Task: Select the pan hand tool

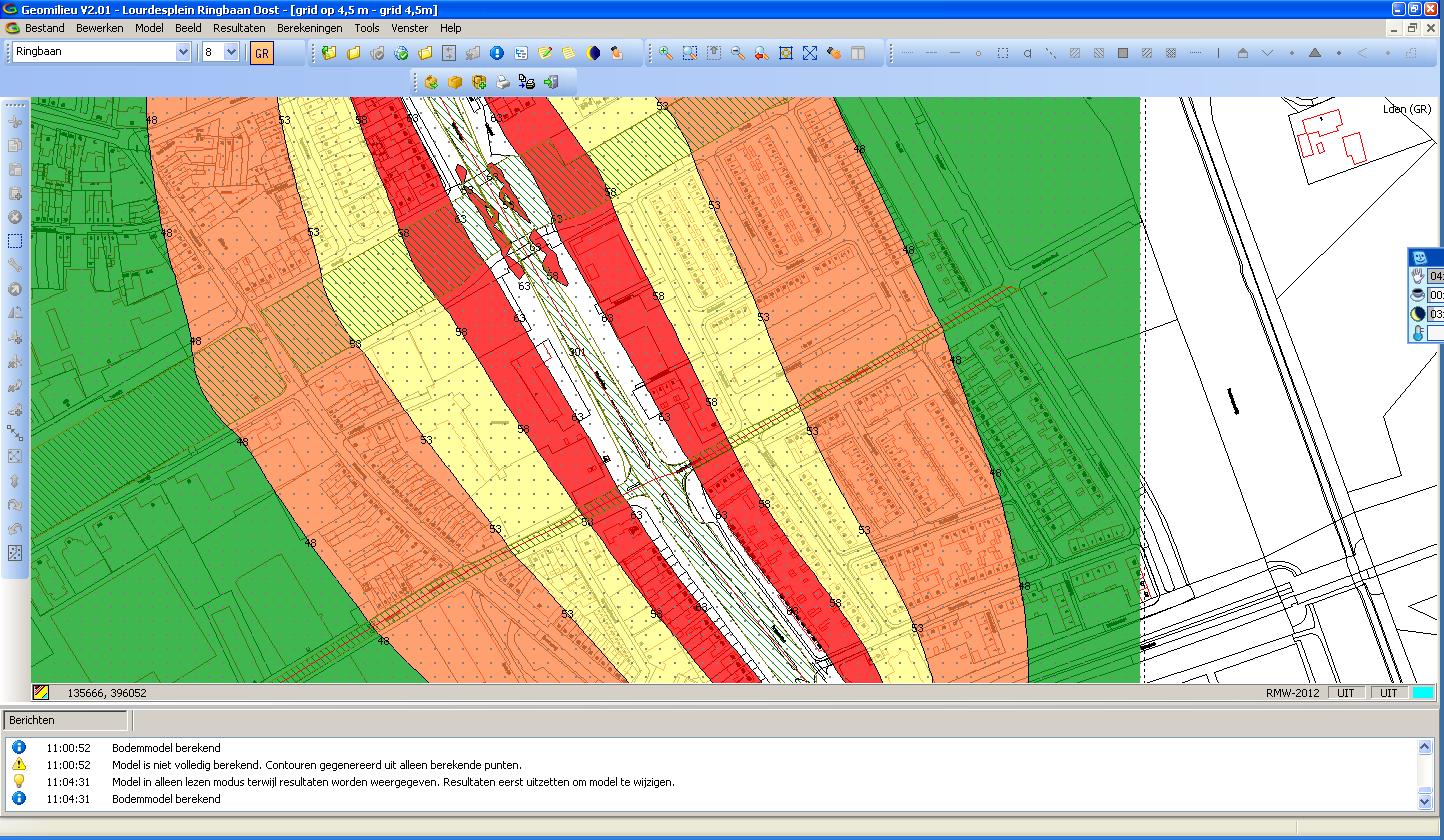Action: pyautogui.click(x=834, y=53)
